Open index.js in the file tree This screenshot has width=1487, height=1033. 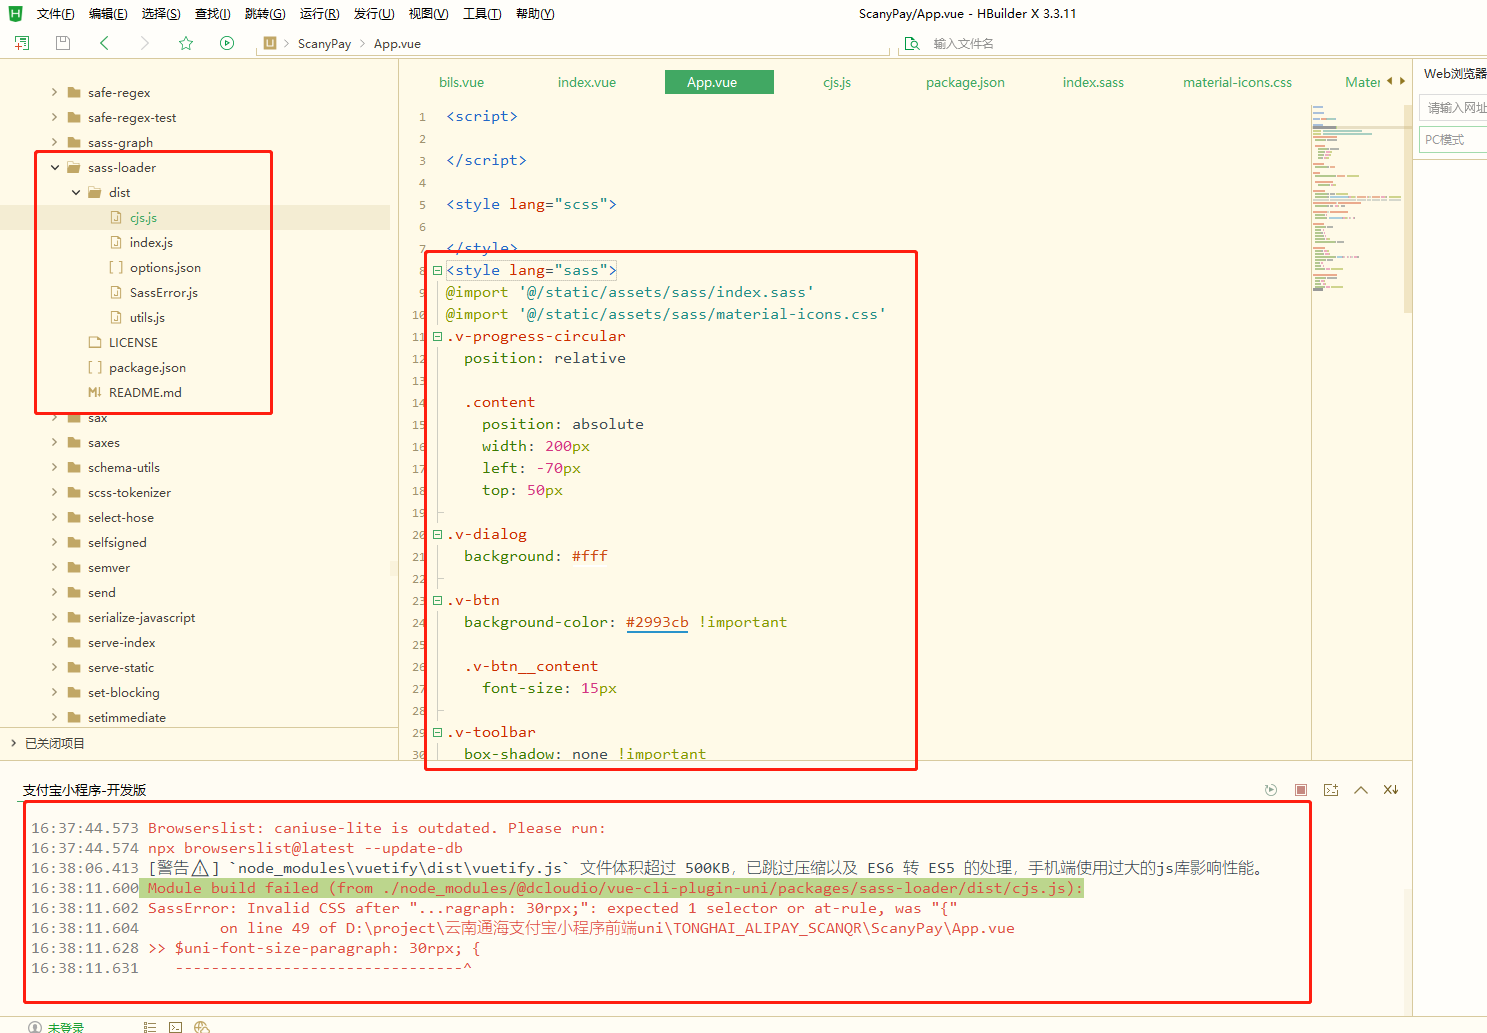coord(151,242)
